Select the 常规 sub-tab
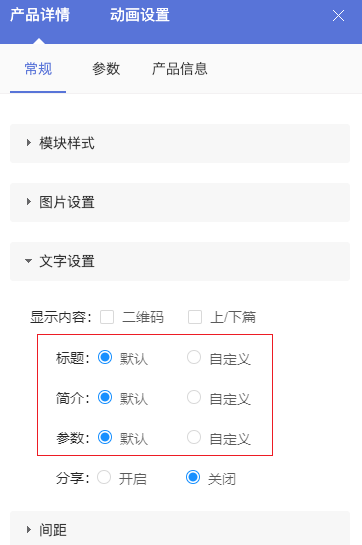Screen dimensions: 362x545 pos(38,69)
